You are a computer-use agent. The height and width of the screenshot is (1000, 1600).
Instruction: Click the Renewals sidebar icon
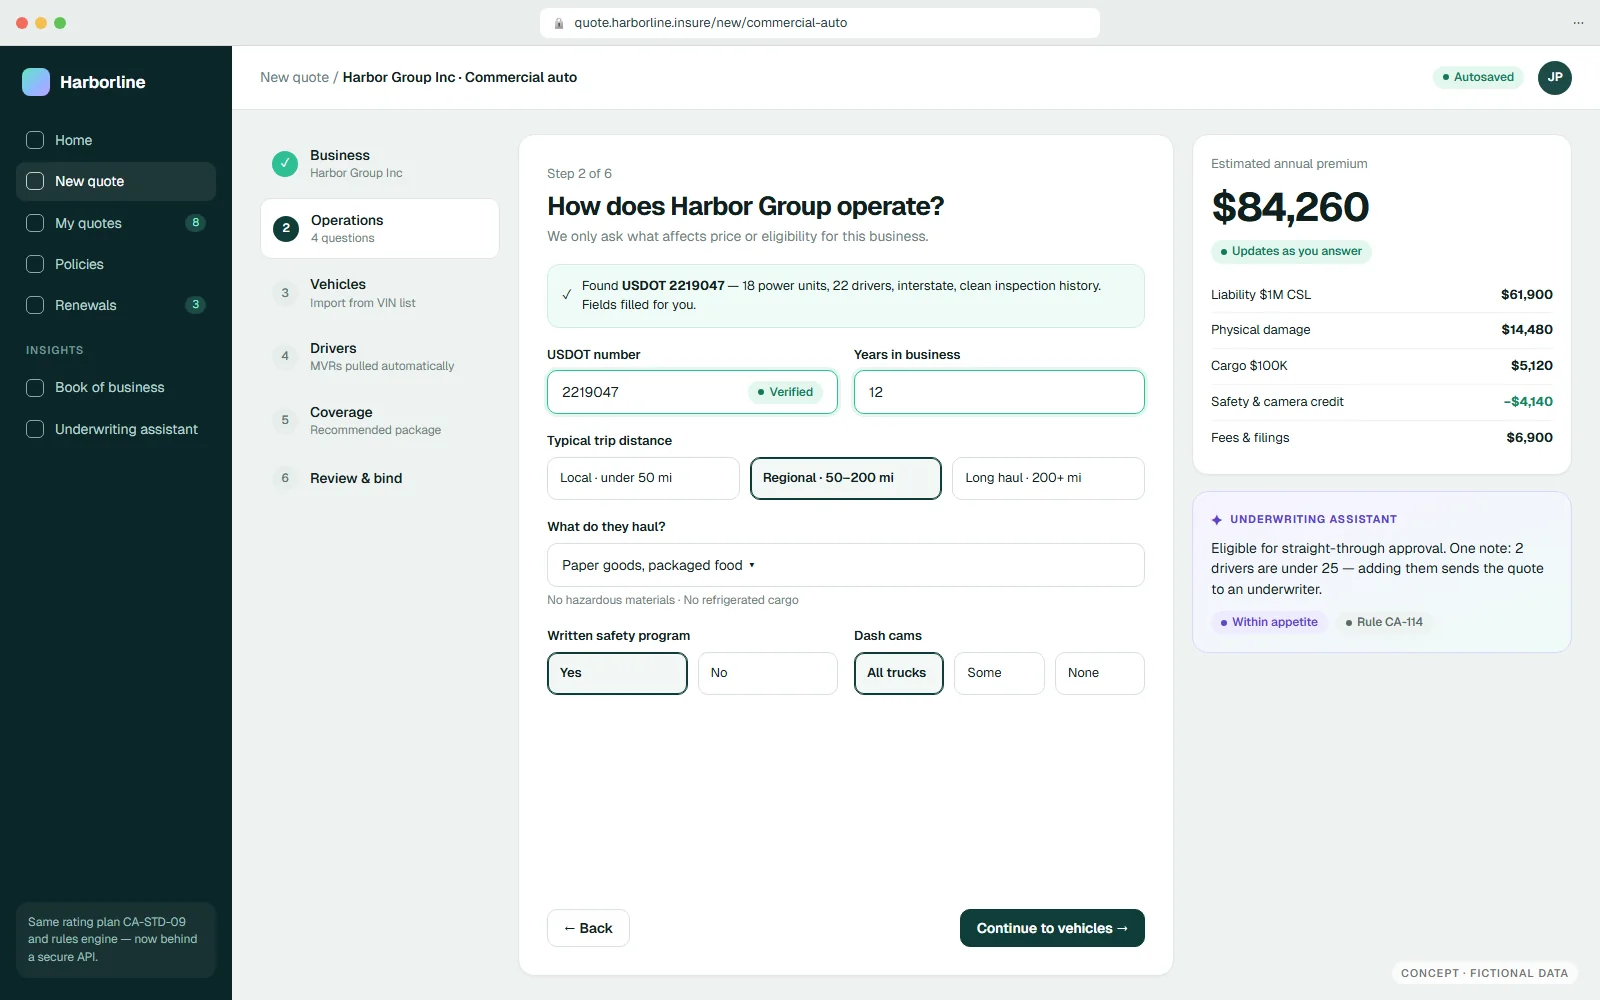35,305
